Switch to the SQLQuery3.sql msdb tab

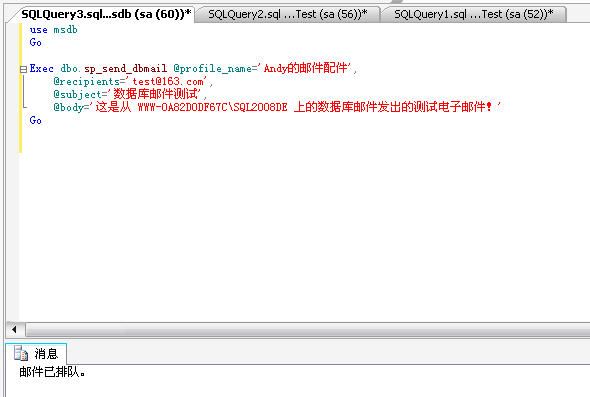pyautogui.click(x=106, y=14)
